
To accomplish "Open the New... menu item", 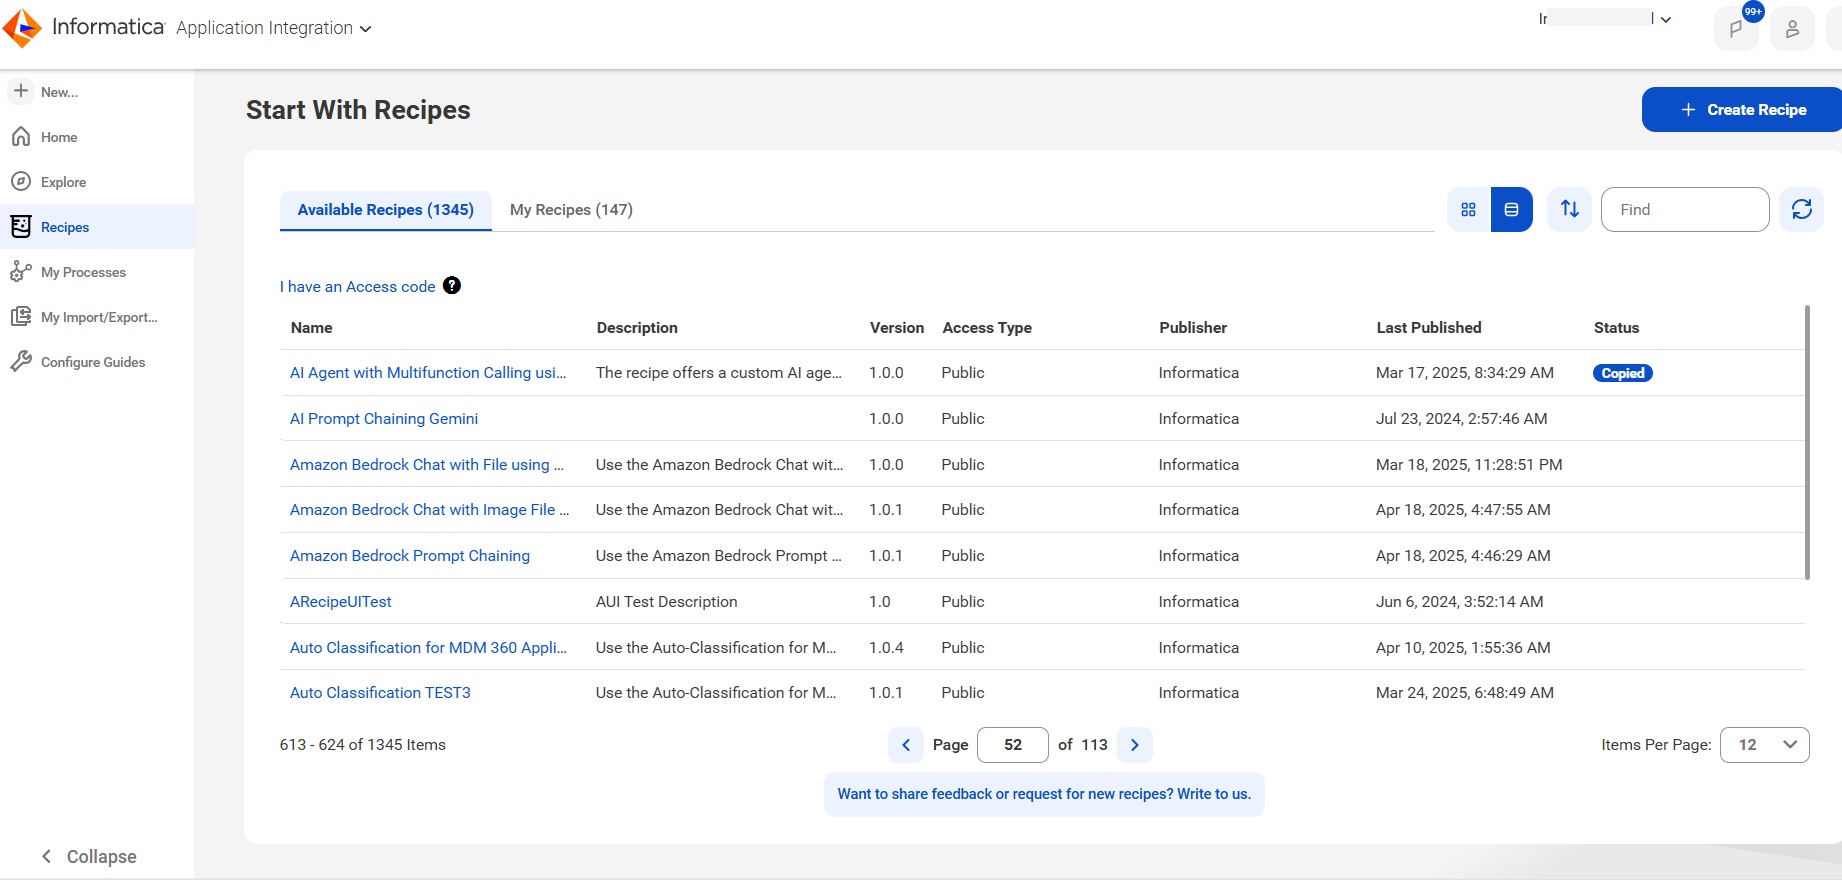I will (x=59, y=92).
